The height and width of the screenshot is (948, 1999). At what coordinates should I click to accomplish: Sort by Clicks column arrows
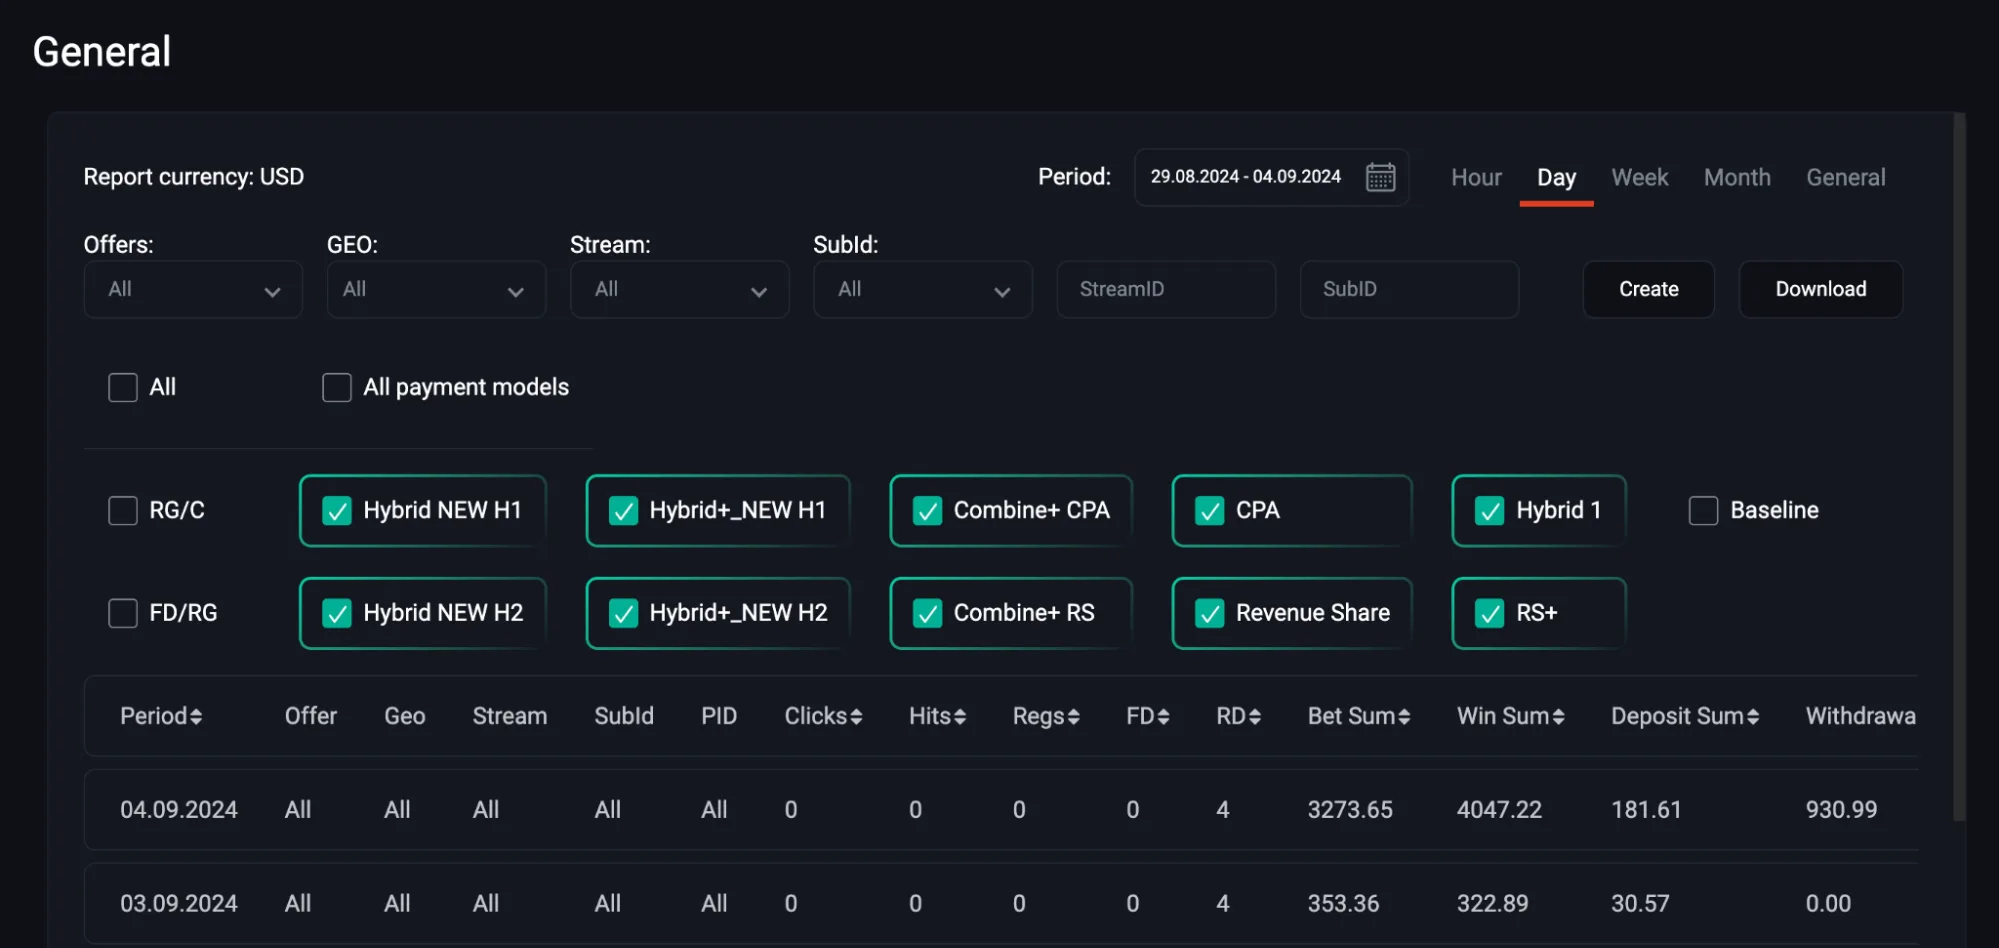pyautogui.click(x=856, y=716)
